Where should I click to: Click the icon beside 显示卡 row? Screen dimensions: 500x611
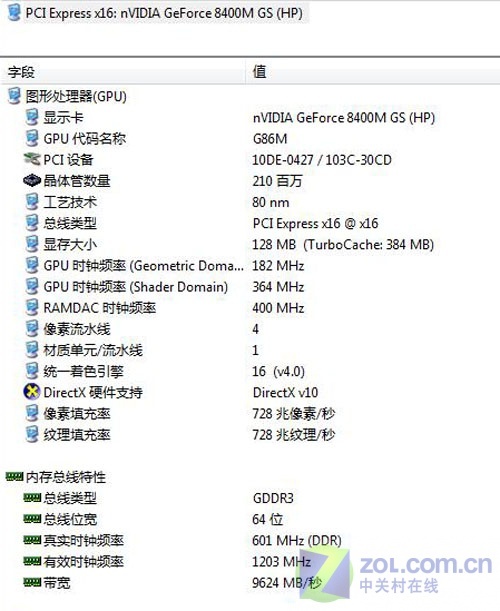point(32,117)
